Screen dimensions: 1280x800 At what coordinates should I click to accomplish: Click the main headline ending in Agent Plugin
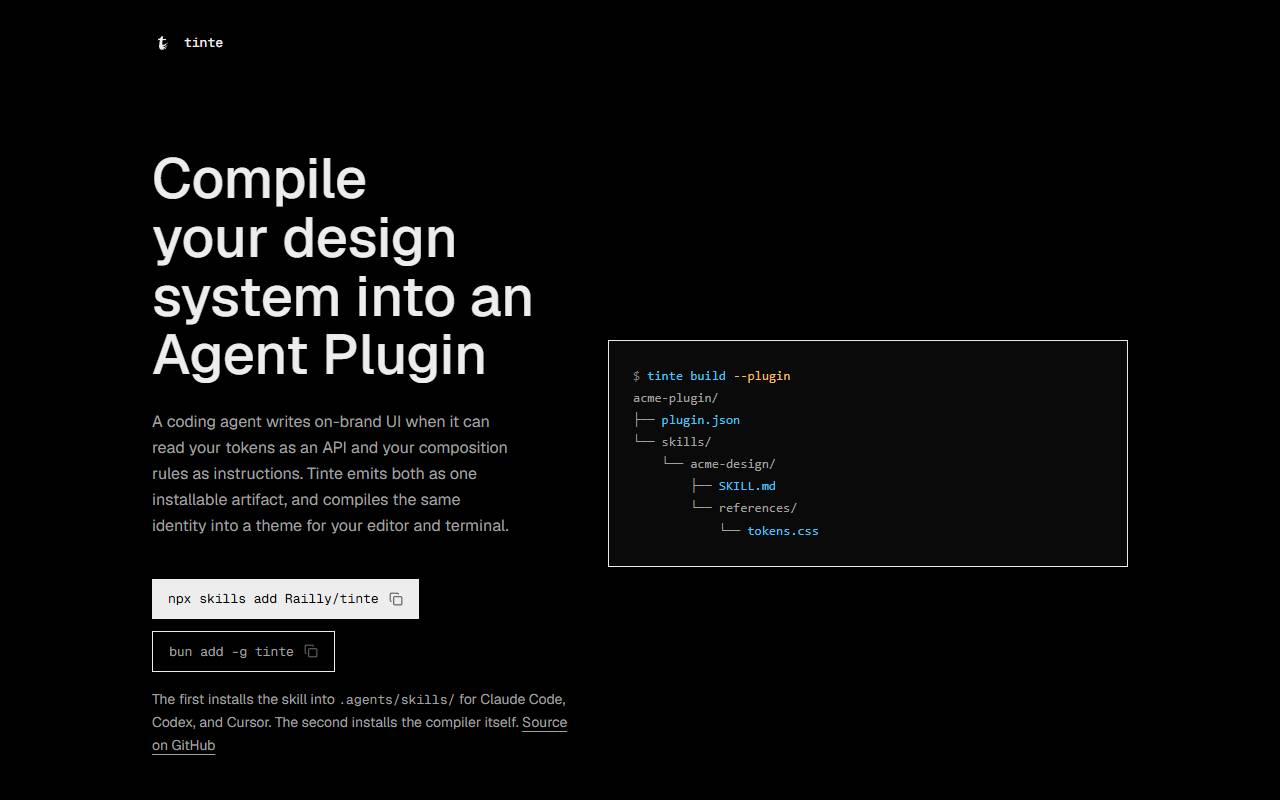(342, 267)
